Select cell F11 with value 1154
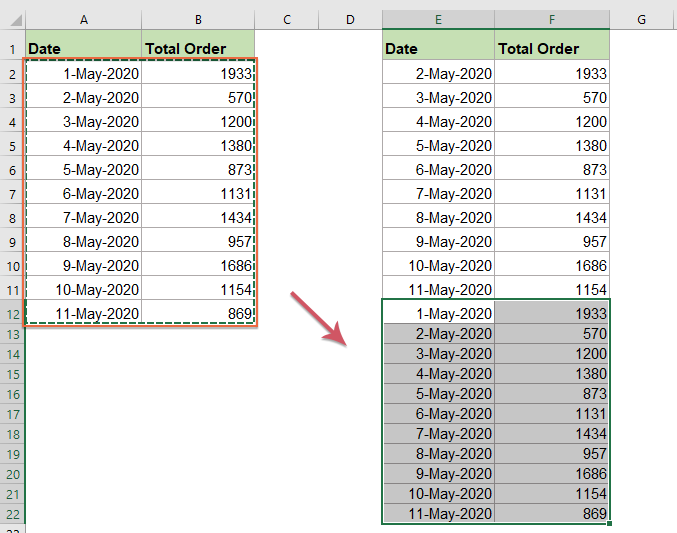677x533 pixels. point(552,289)
